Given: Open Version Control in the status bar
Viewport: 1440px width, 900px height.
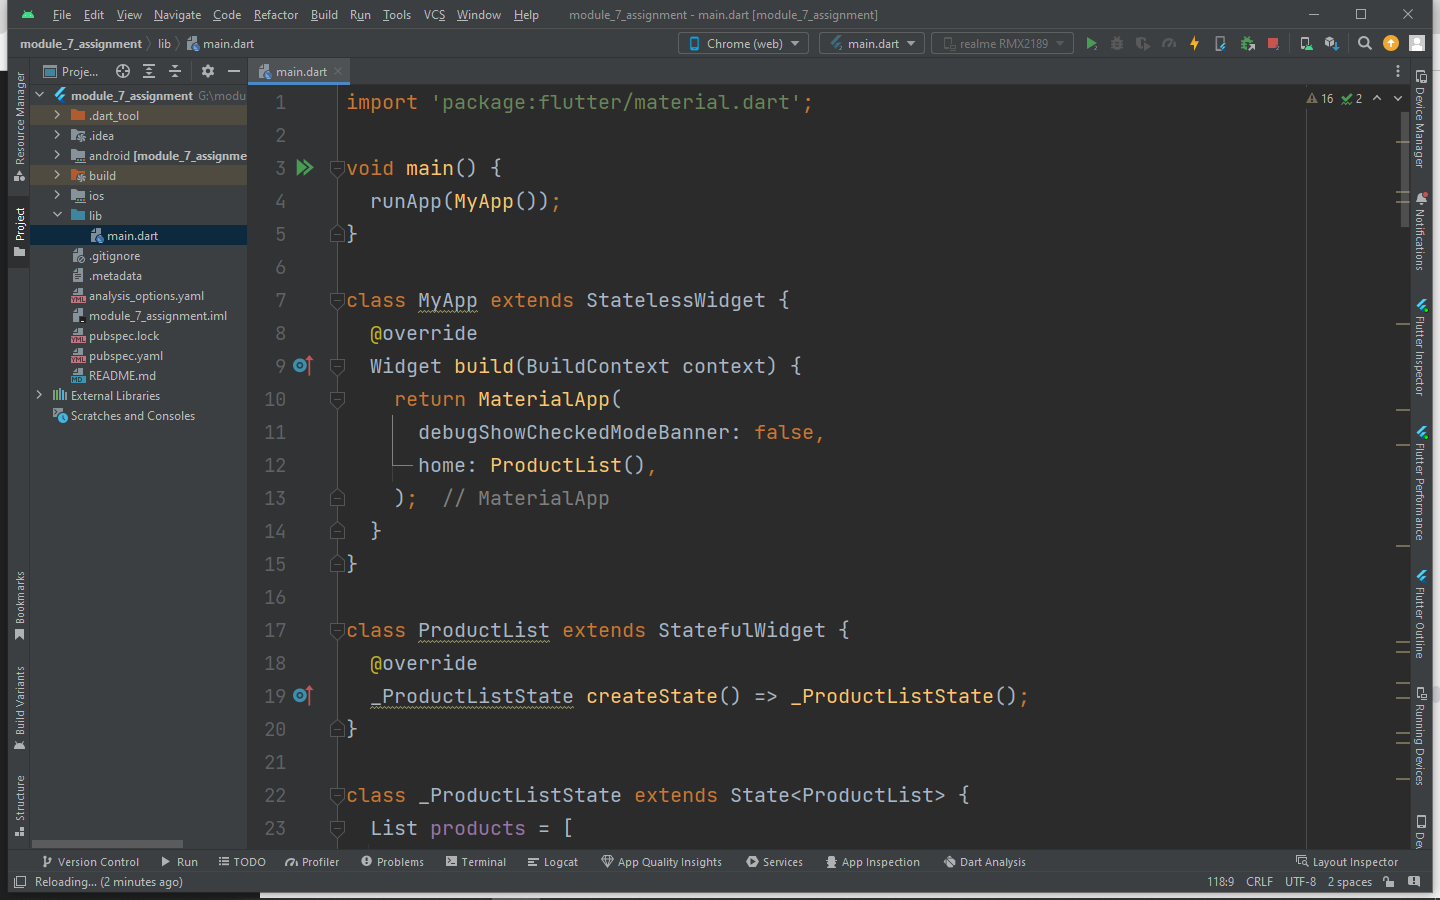Looking at the screenshot, I should pyautogui.click(x=90, y=861).
